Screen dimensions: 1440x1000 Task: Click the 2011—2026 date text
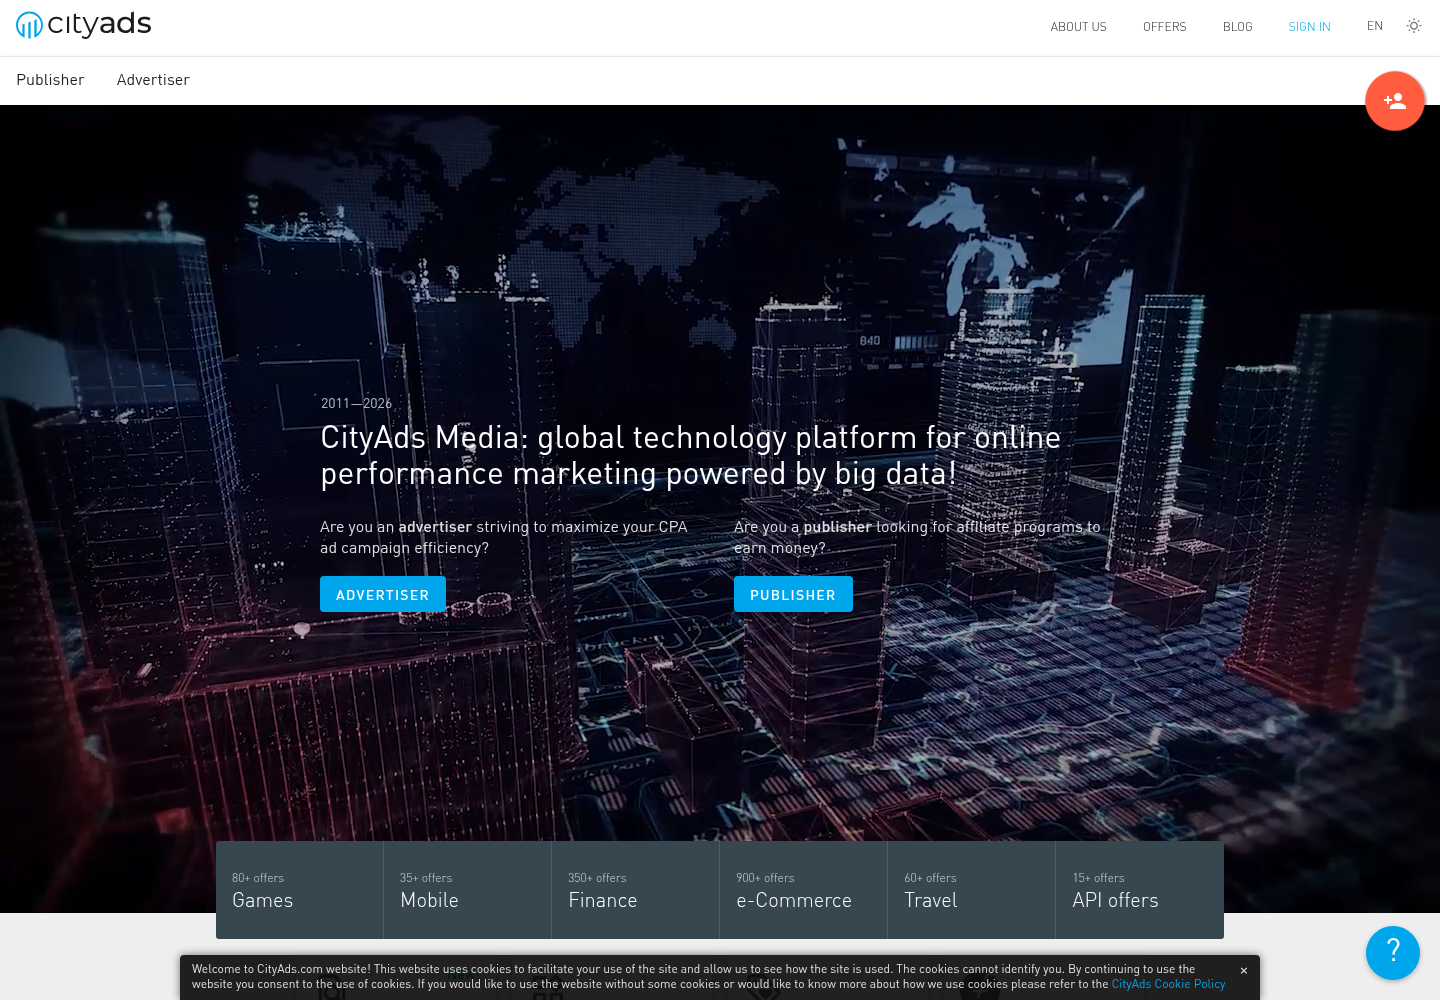(x=356, y=403)
